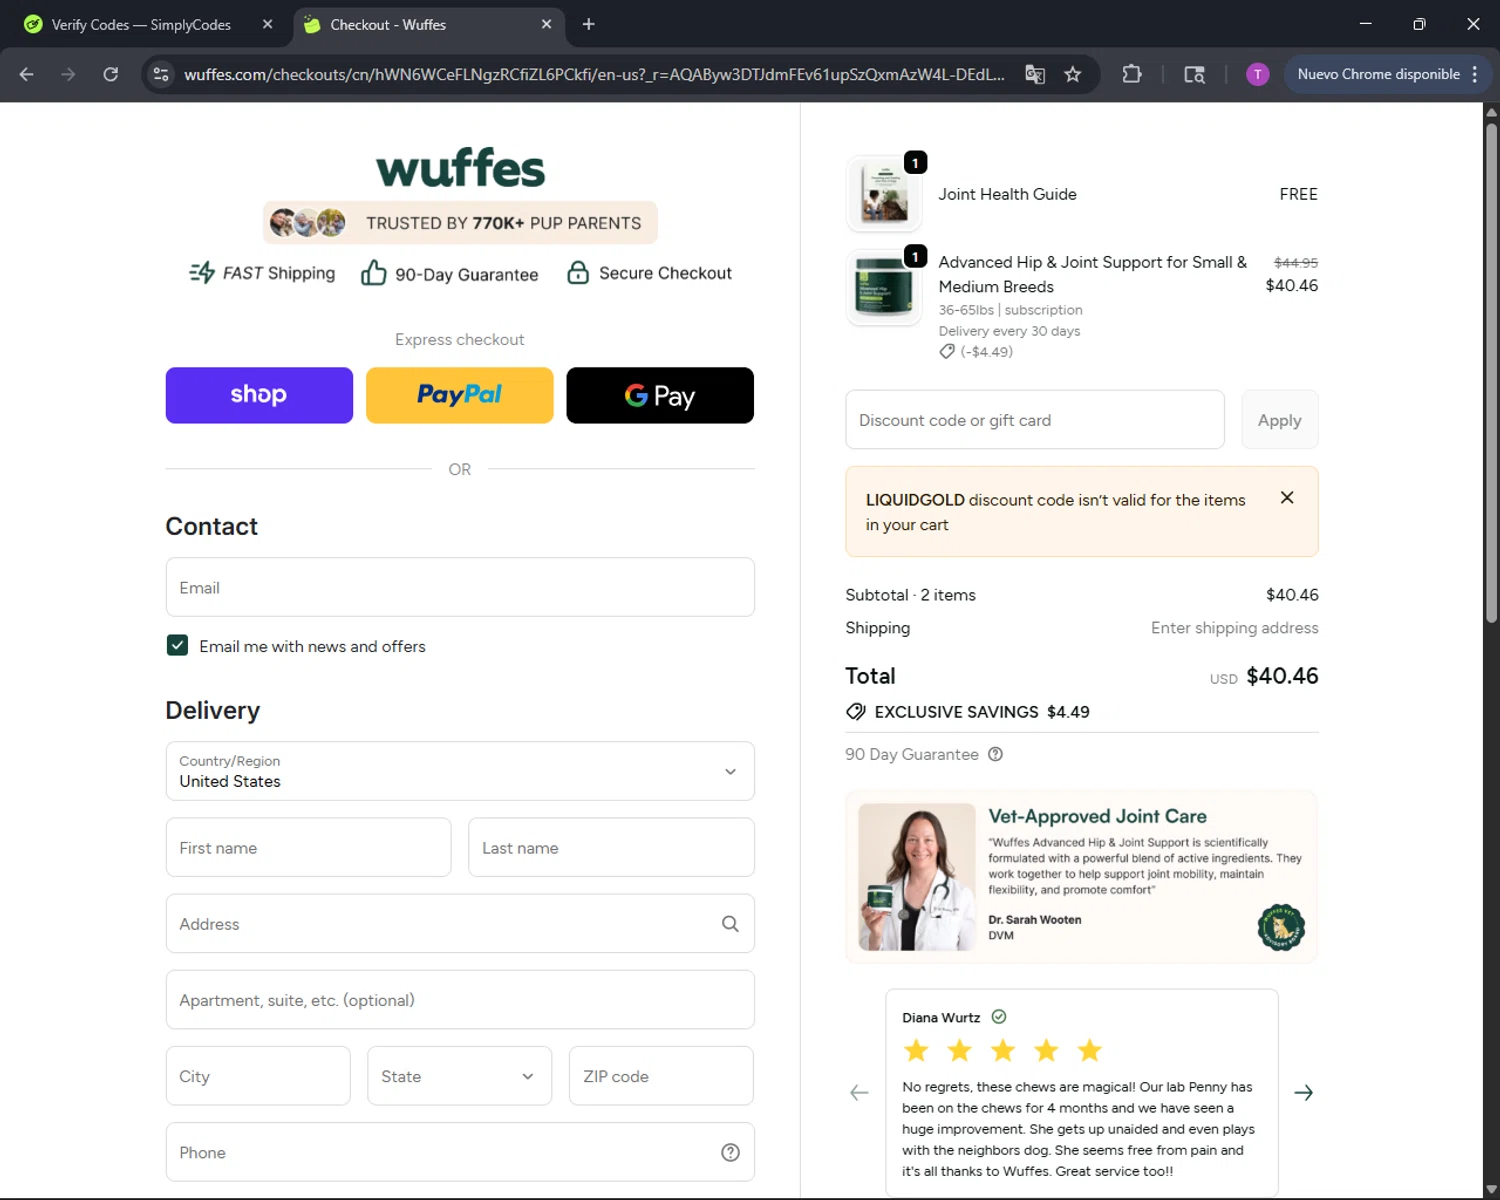
Task: Dismiss the LIQUIDGOLD invalid code notice
Action: pyautogui.click(x=1287, y=498)
